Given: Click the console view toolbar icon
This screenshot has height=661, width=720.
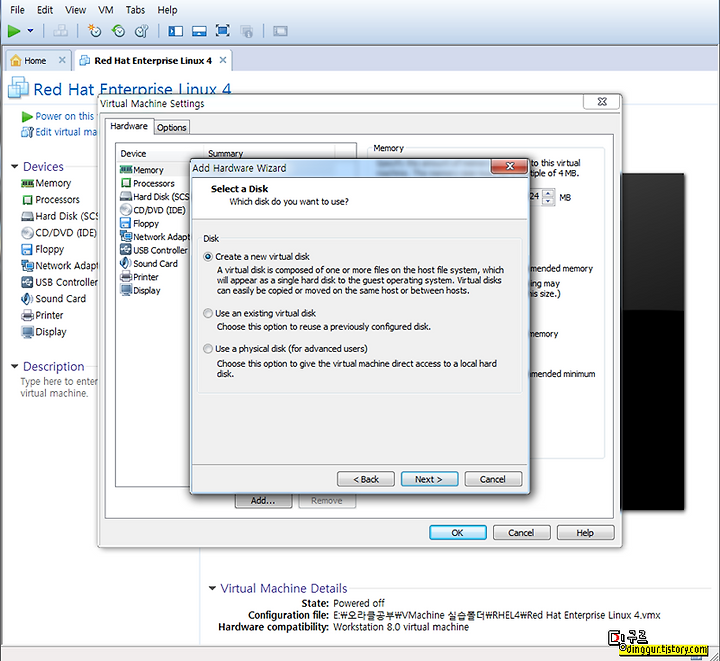Looking at the screenshot, I should tap(280, 31).
